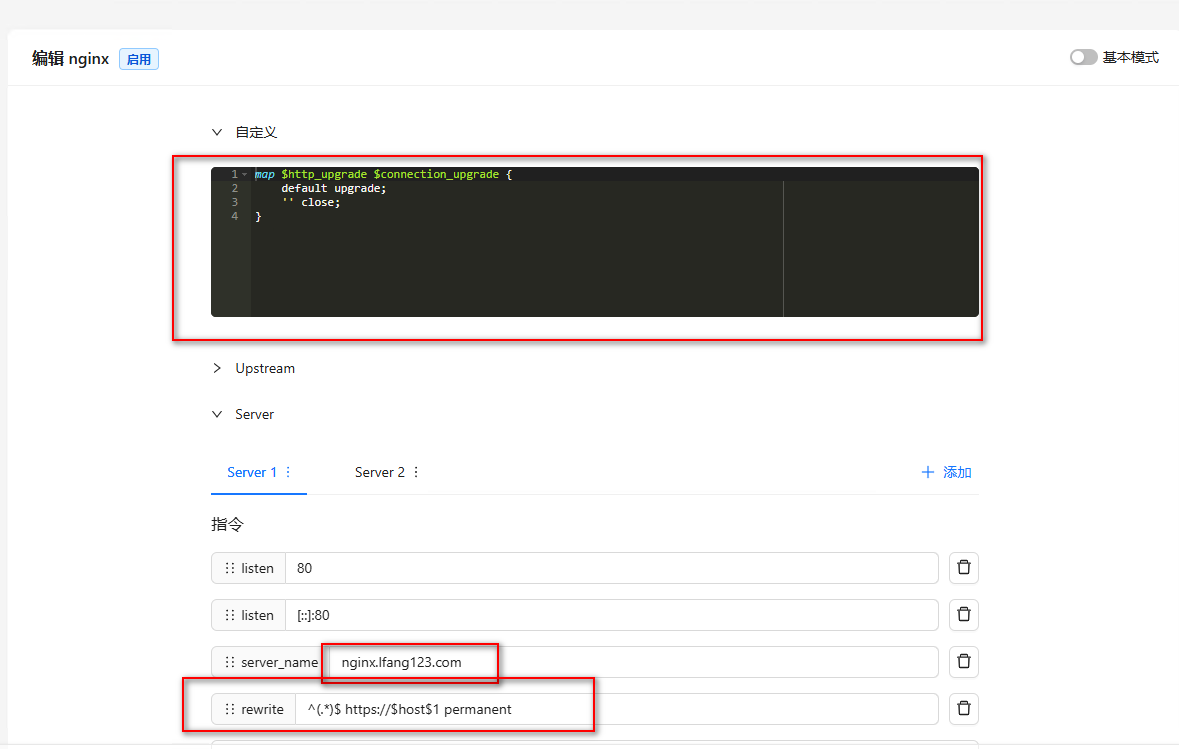Click the 启用 status tag
The height and width of the screenshot is (749, 1179).
(139, 59)
